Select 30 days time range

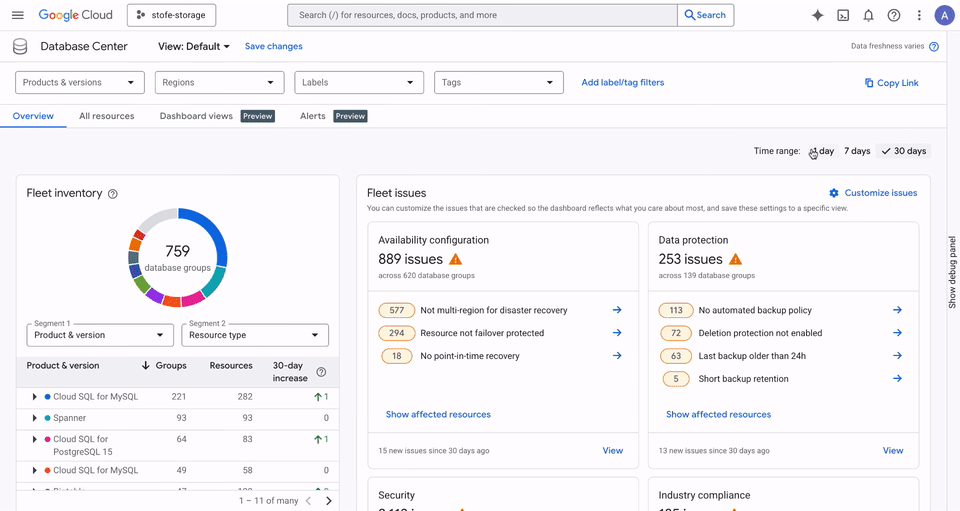(x=904, y=151)
